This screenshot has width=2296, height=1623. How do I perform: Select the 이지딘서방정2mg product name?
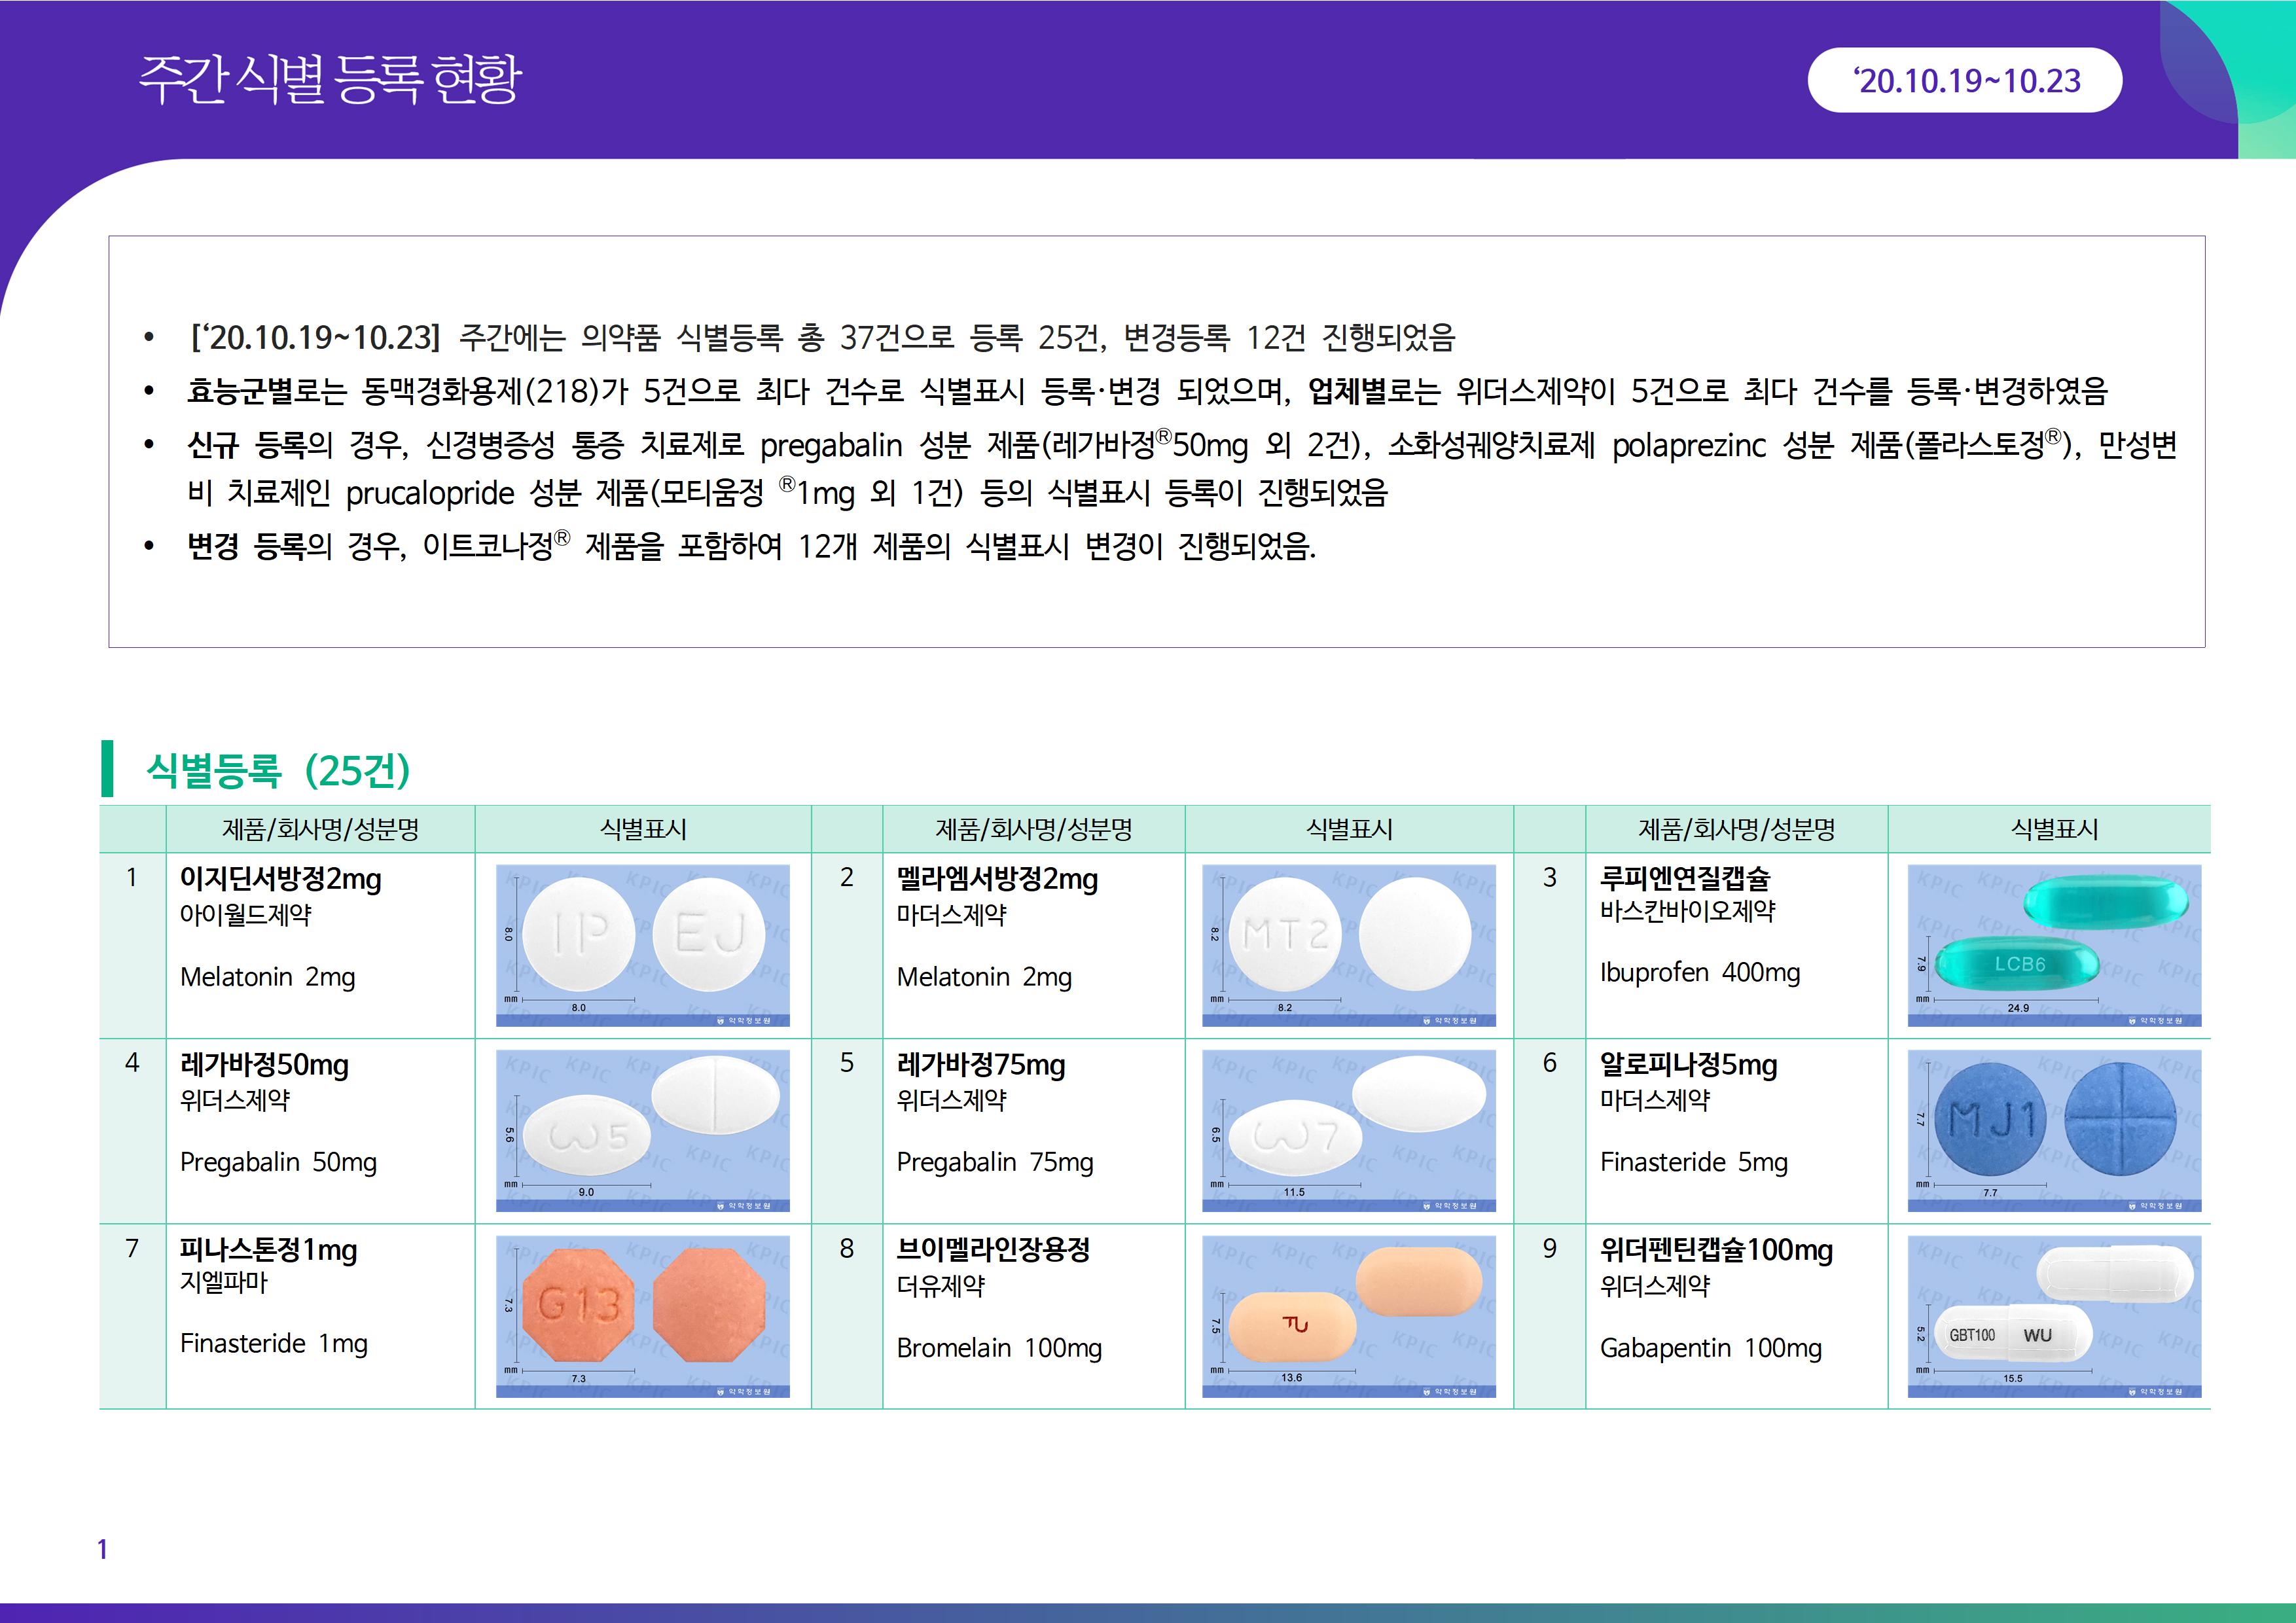[280, 879]
